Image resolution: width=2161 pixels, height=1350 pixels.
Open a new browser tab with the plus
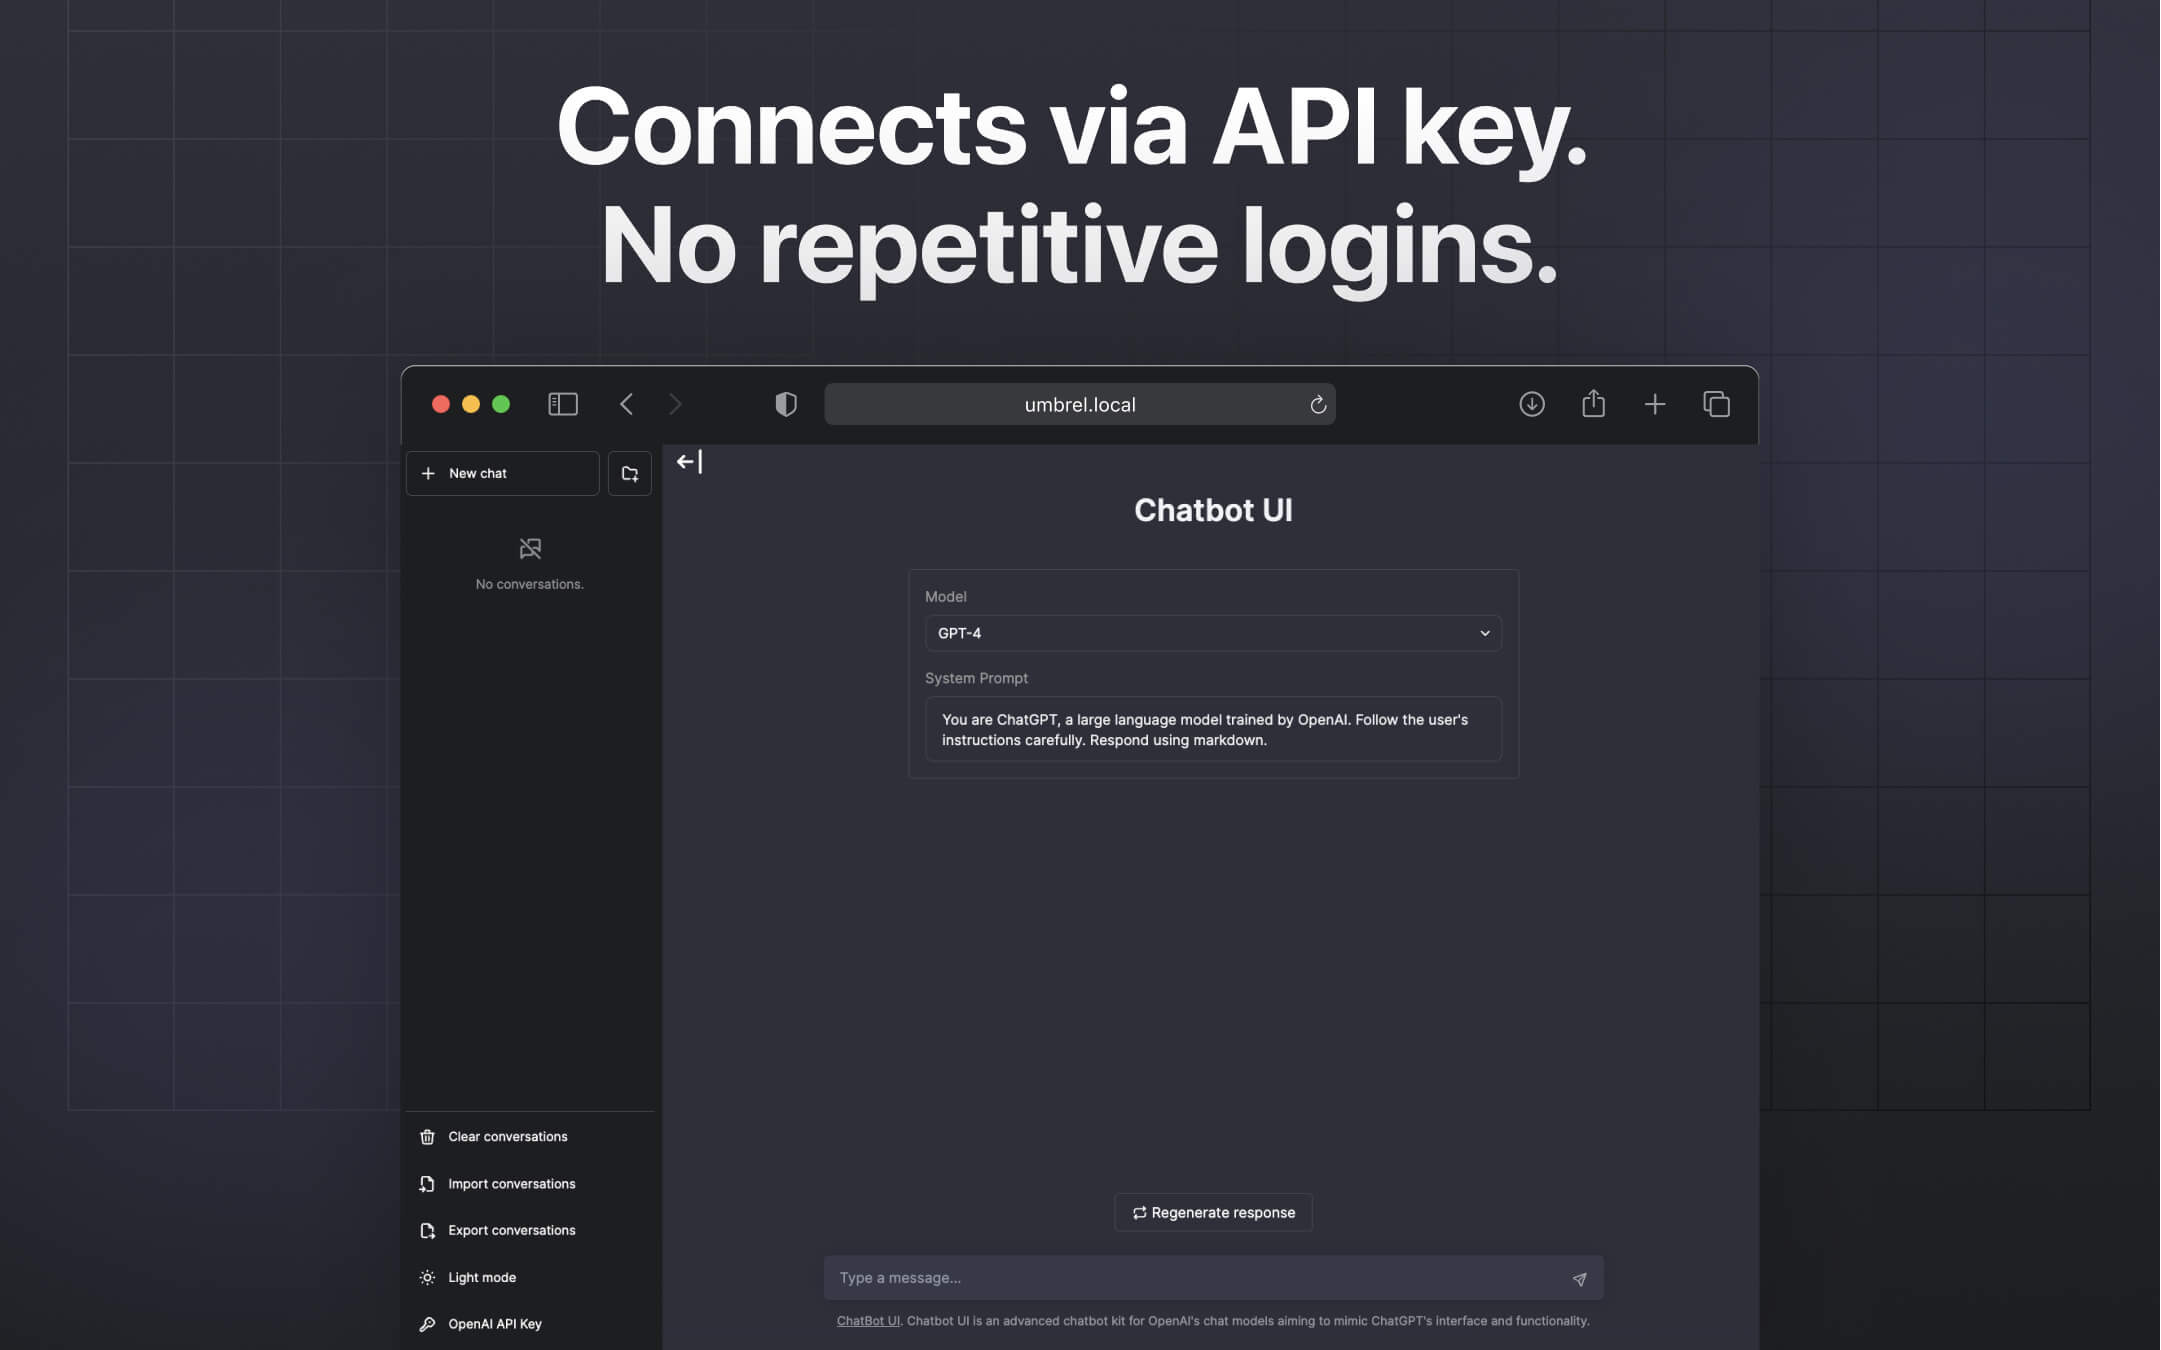point(1654,404)
